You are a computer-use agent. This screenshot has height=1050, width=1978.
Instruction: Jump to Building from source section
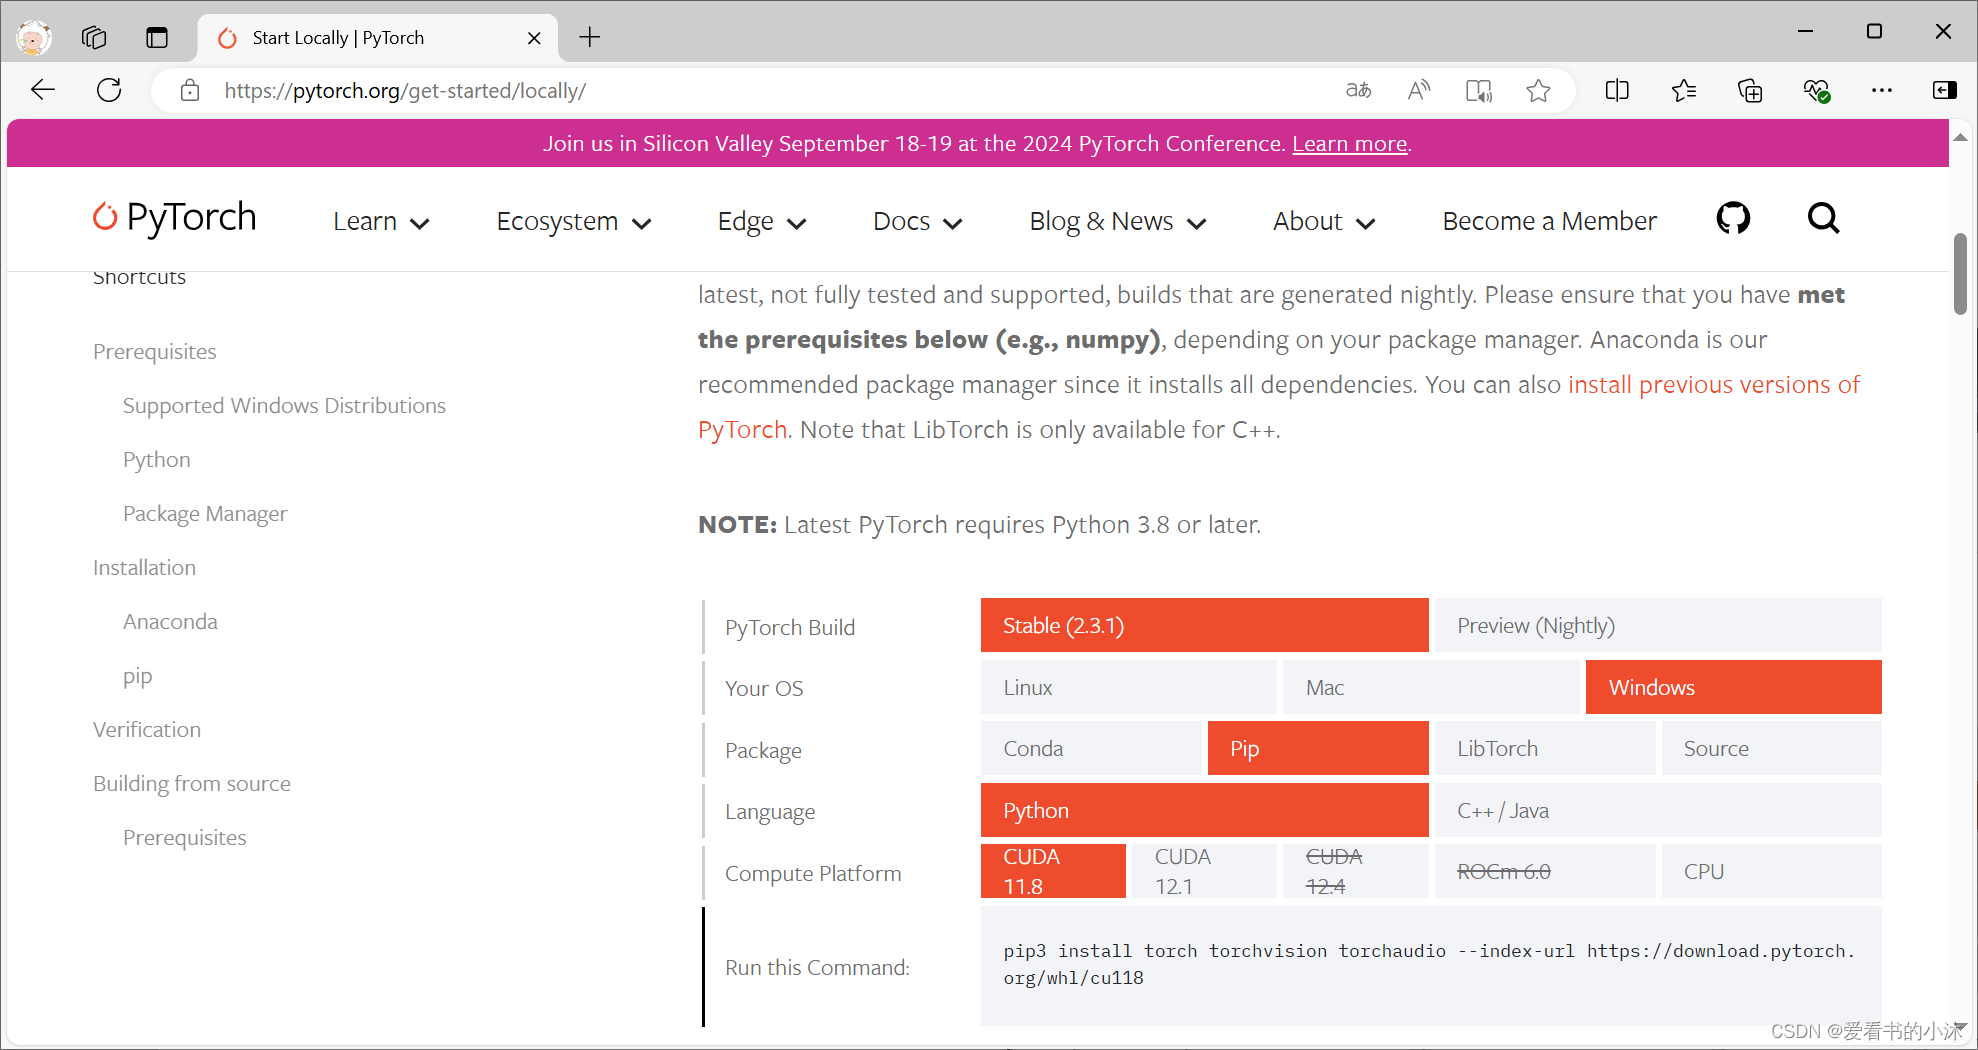click(x=192, y=784)
